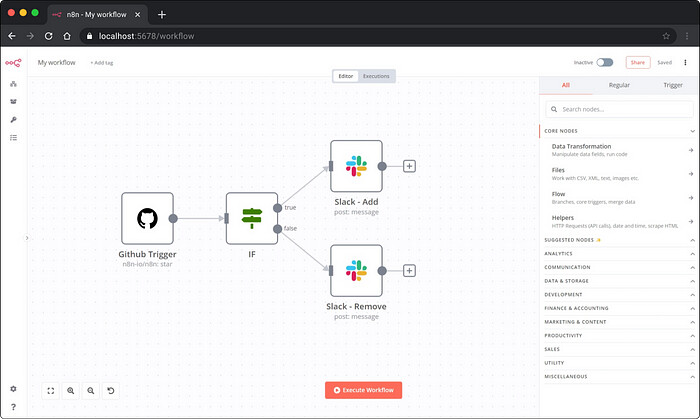The width and height of the screenshot is (700, 419).
Task: Click the zoom in magnifier icon
Action: (71, 391)
